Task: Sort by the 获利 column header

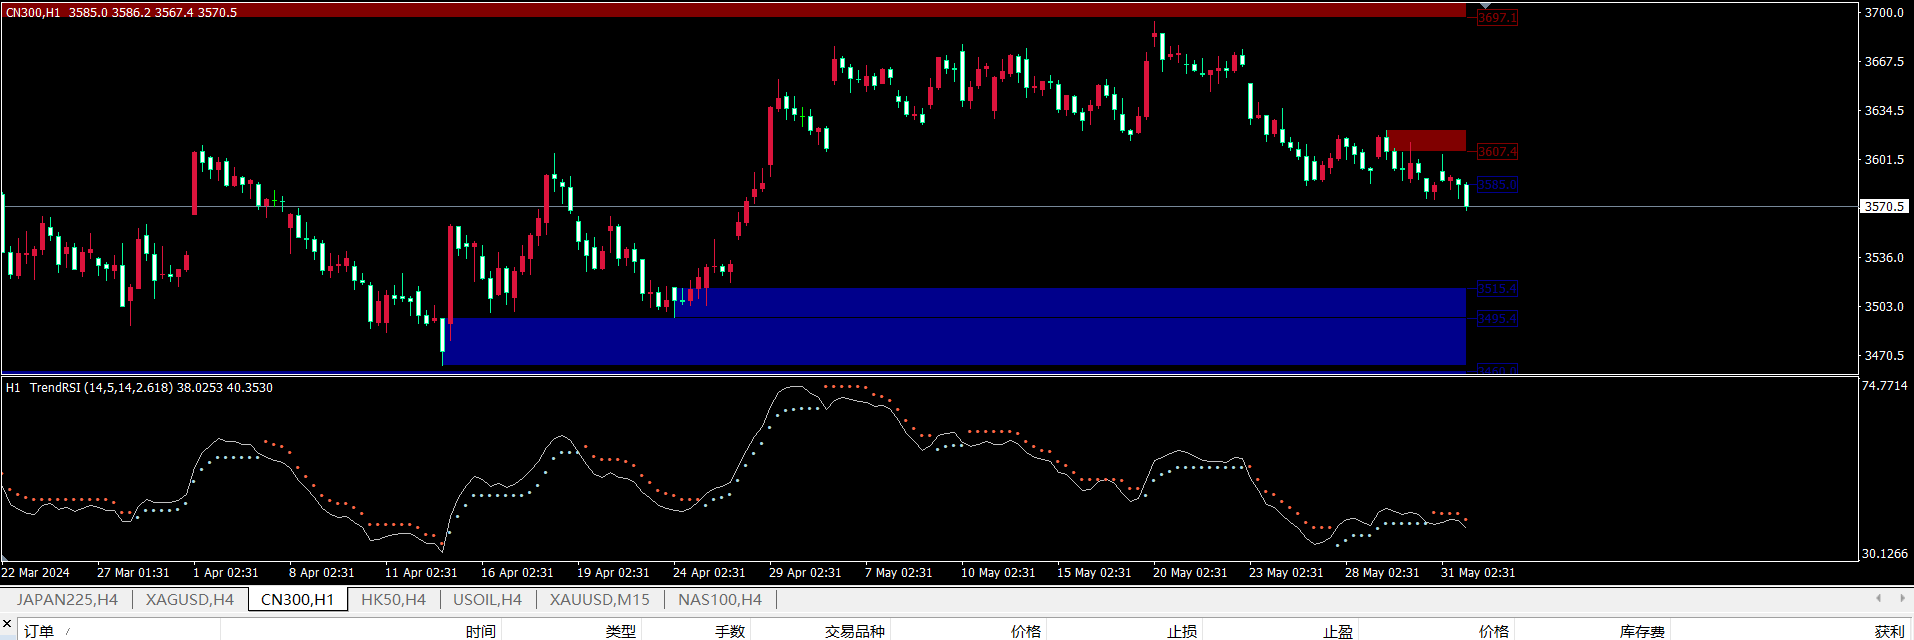Action: [1890, 631]
